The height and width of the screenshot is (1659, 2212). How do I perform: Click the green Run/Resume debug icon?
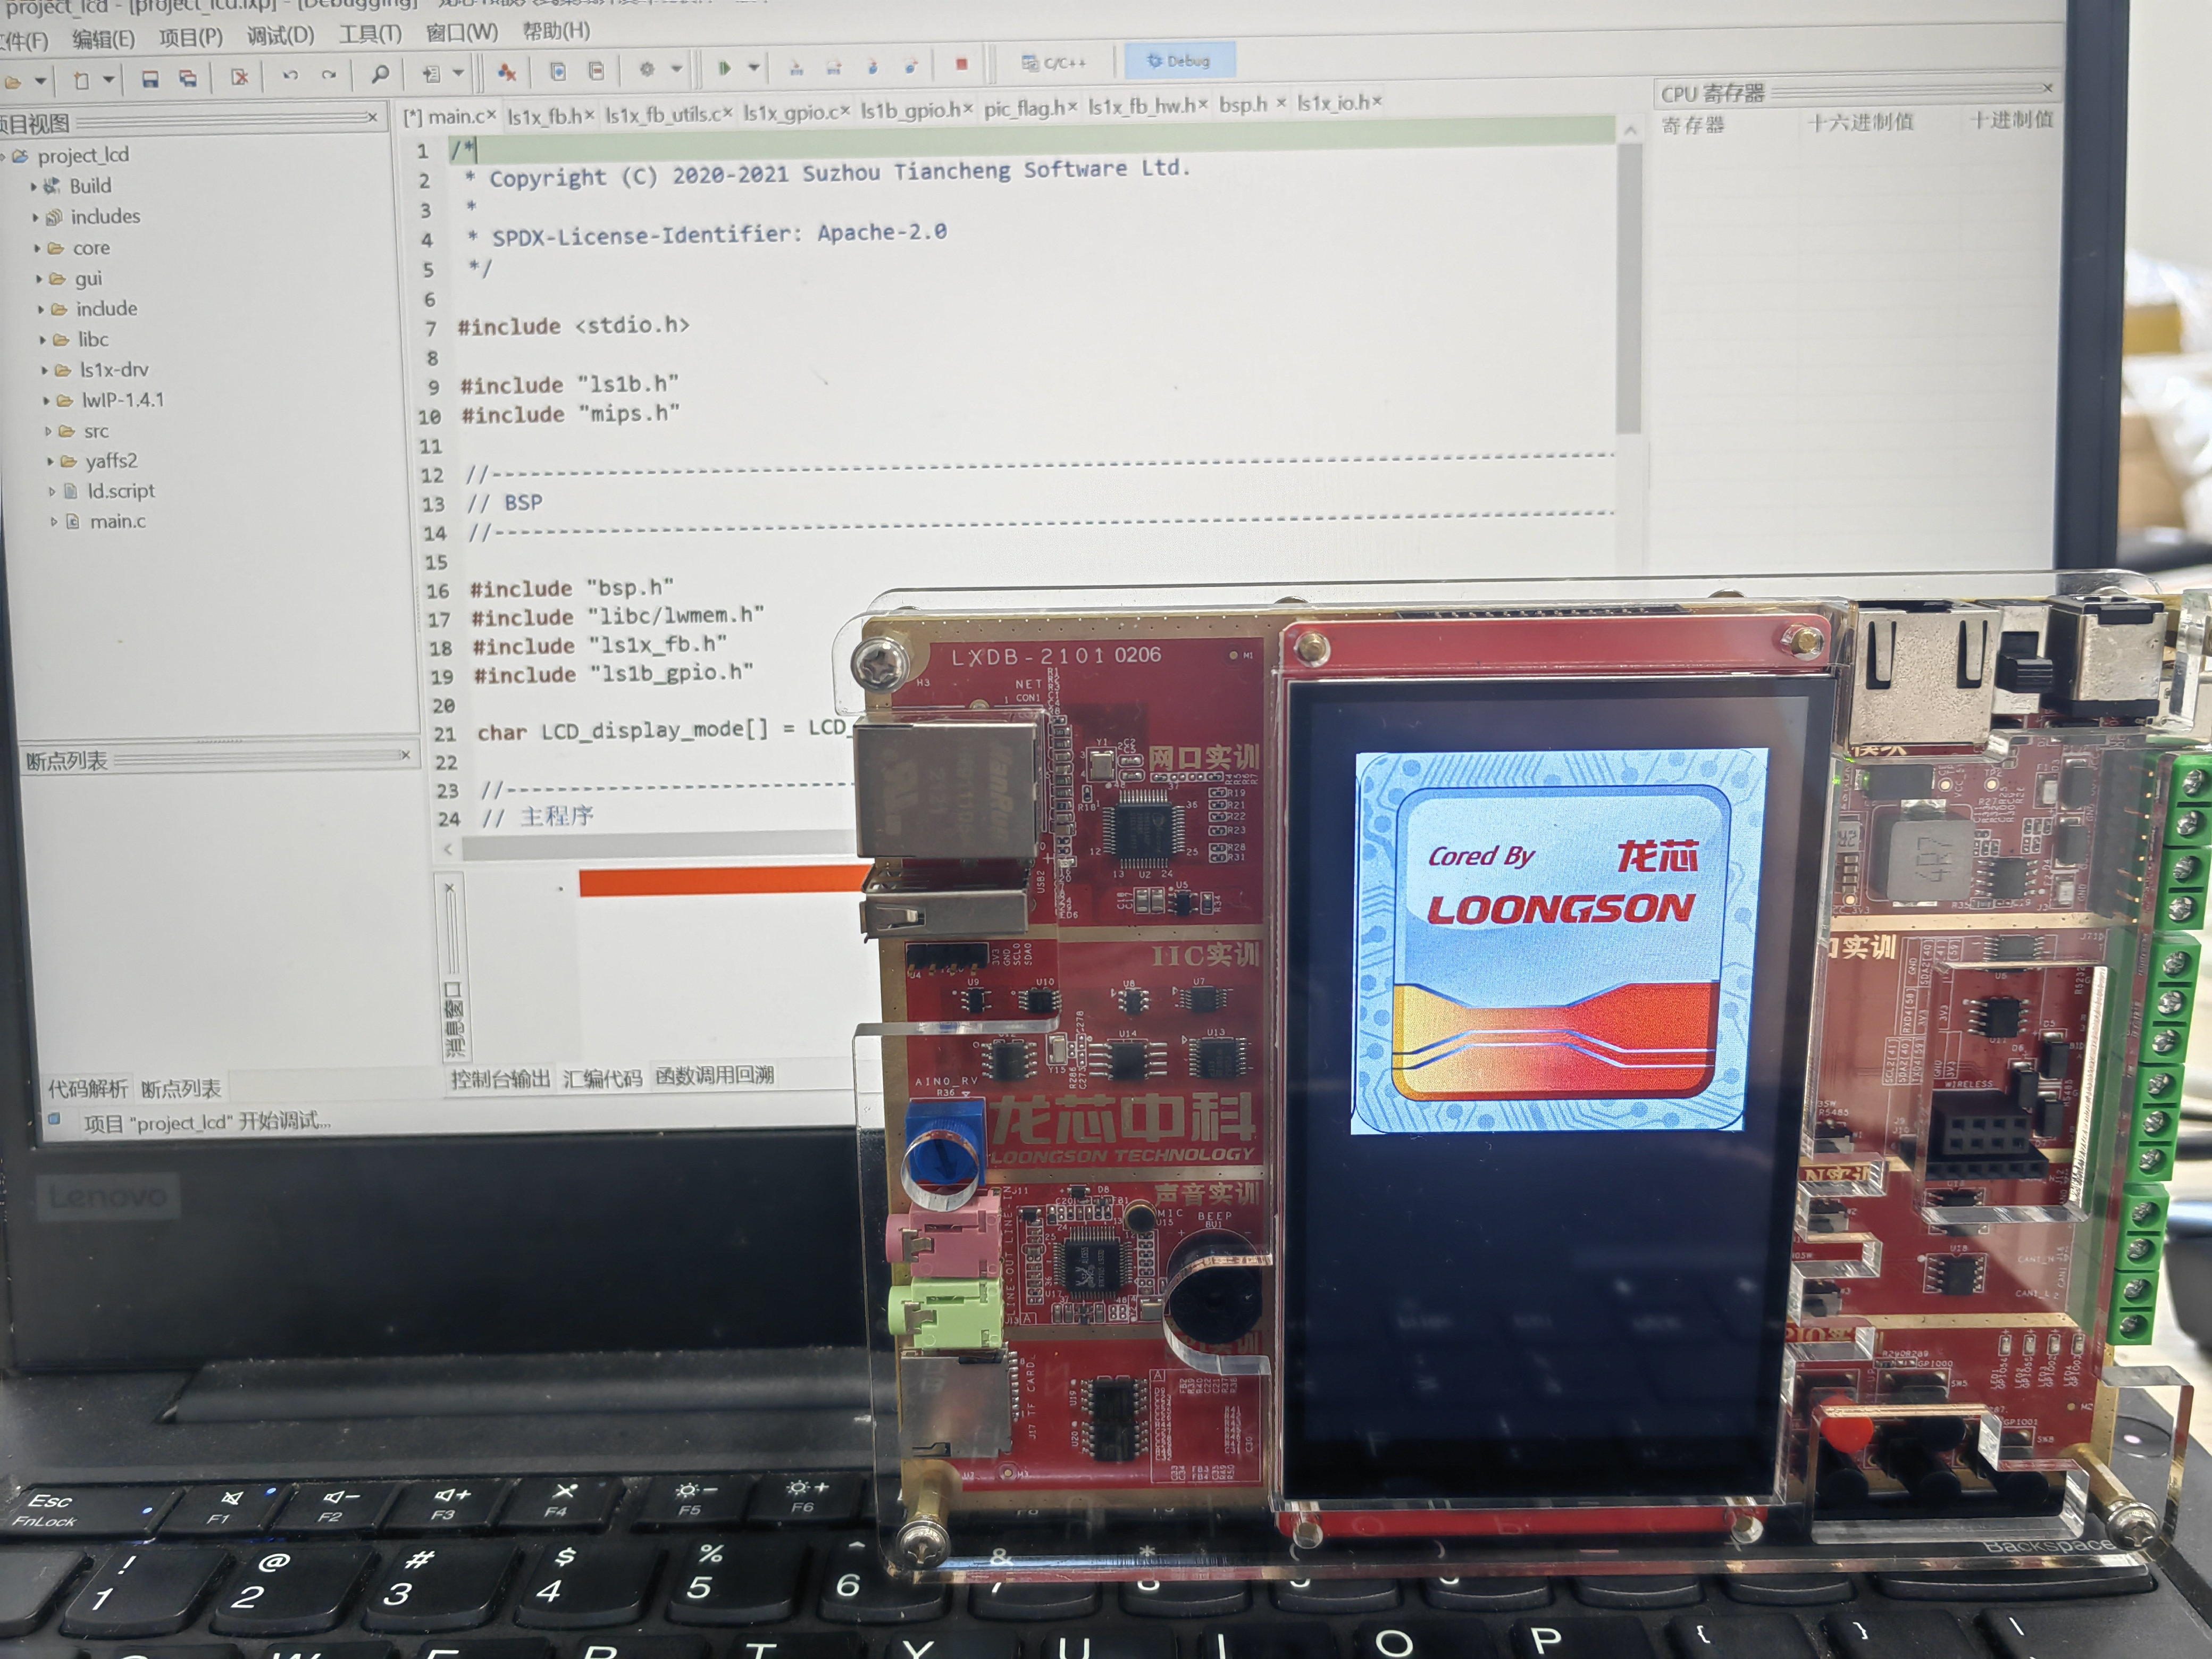point(724,68)
